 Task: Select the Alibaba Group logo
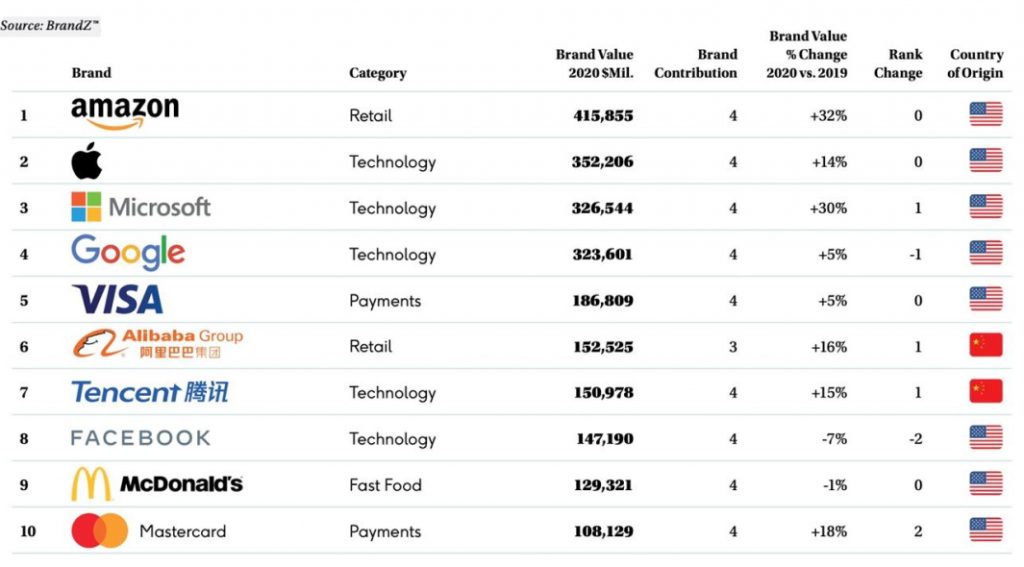tap(157, 345)
